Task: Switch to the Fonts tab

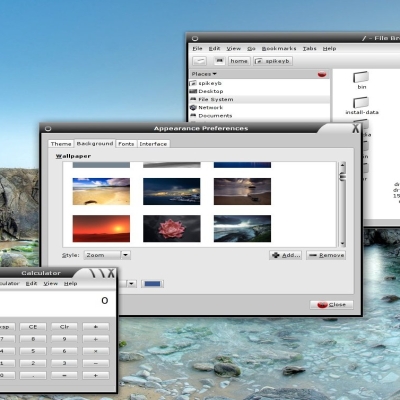Action: [x=126, y=144]
